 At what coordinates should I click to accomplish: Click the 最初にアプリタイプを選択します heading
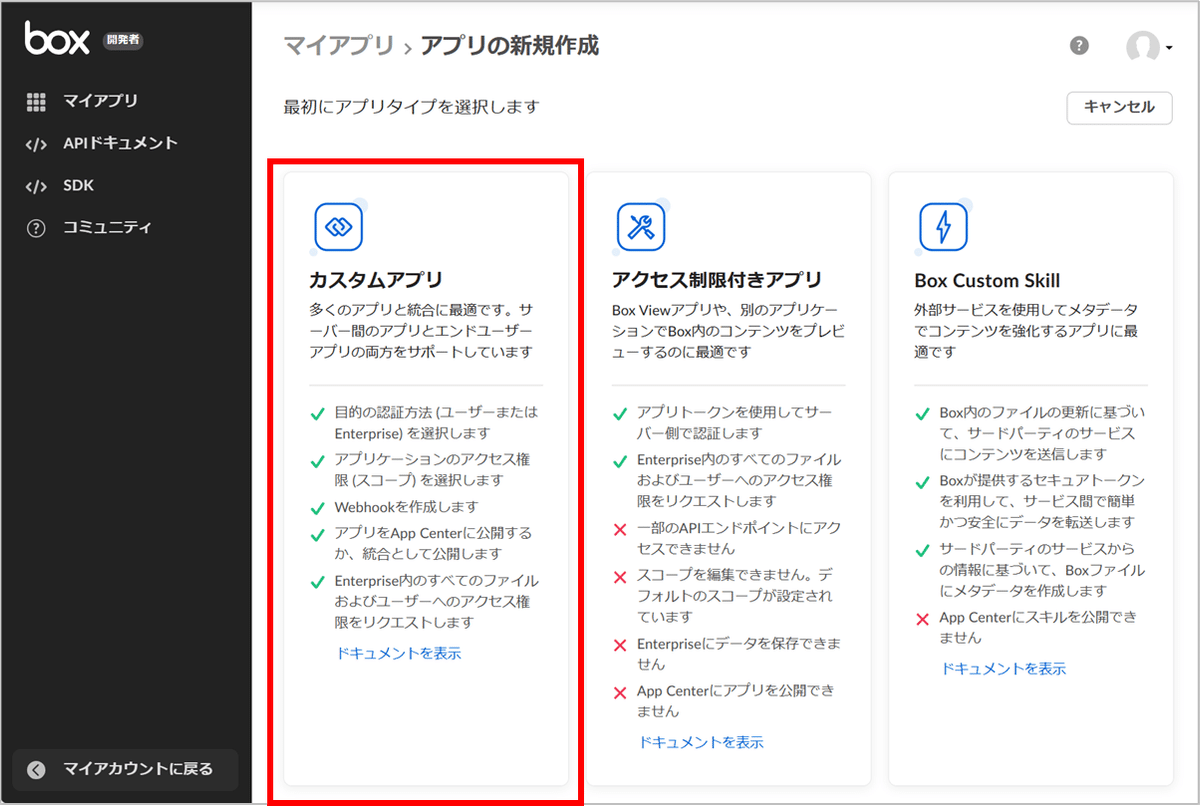(412, 107)
